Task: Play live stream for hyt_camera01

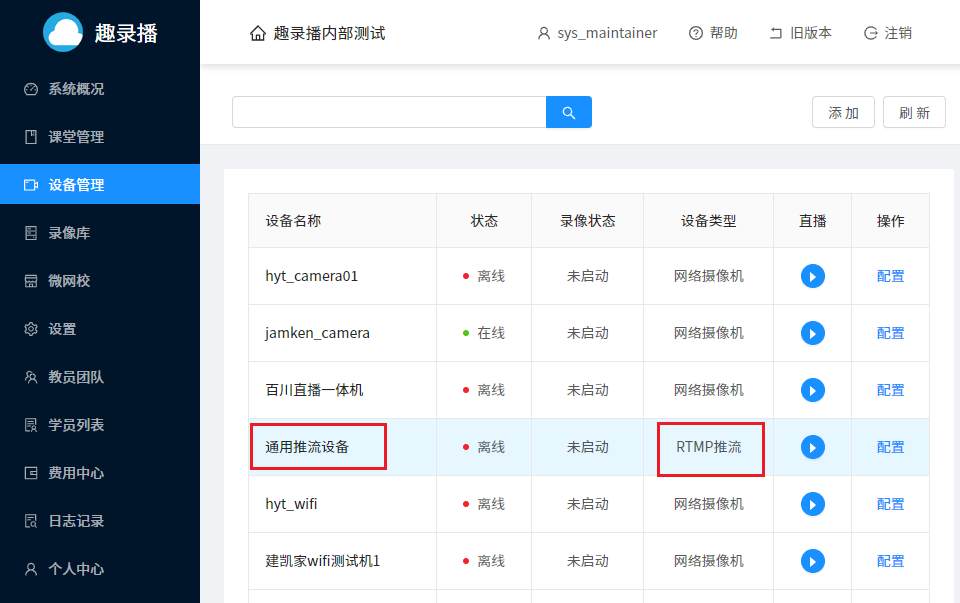Action: 812,276
